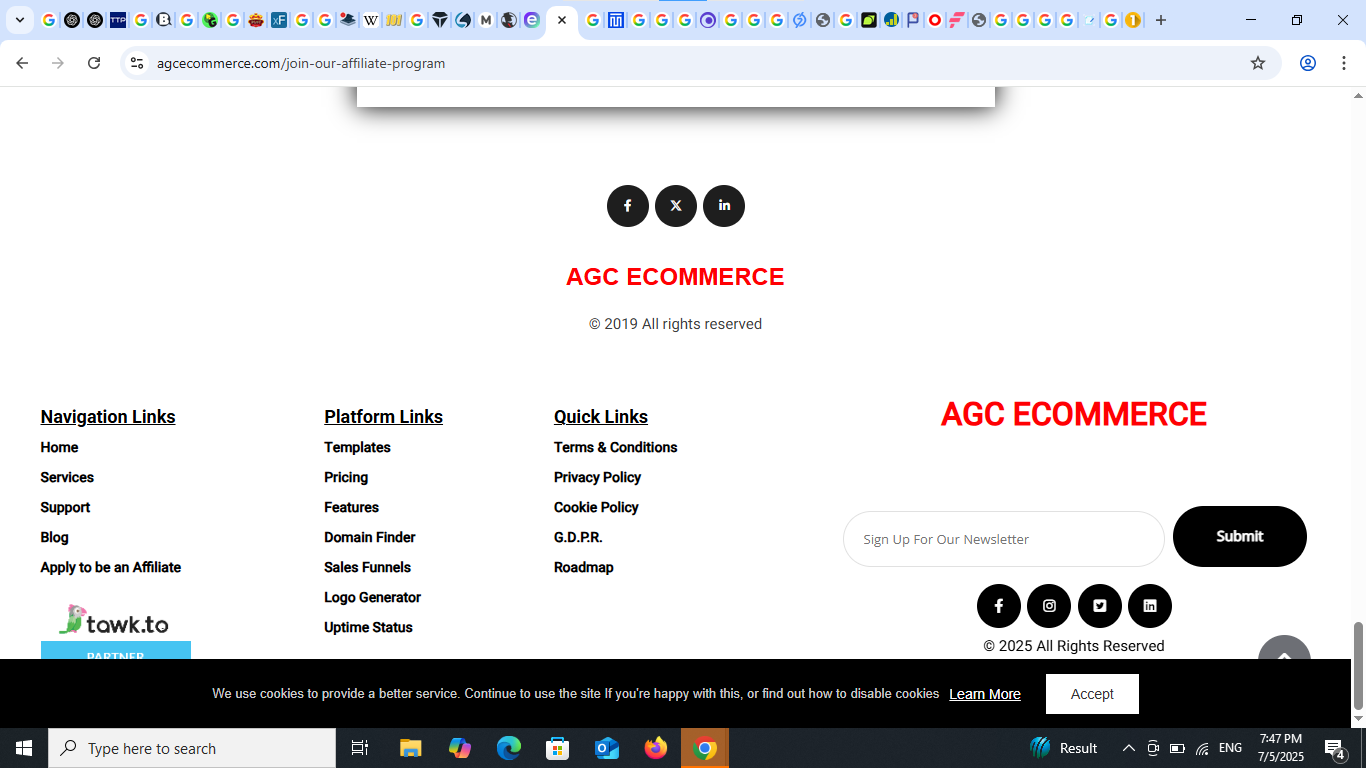Launch Microsoft Edge from the taskbar
The width and height of the screenshot is (1366, 768).
click(x=509, y=748)
